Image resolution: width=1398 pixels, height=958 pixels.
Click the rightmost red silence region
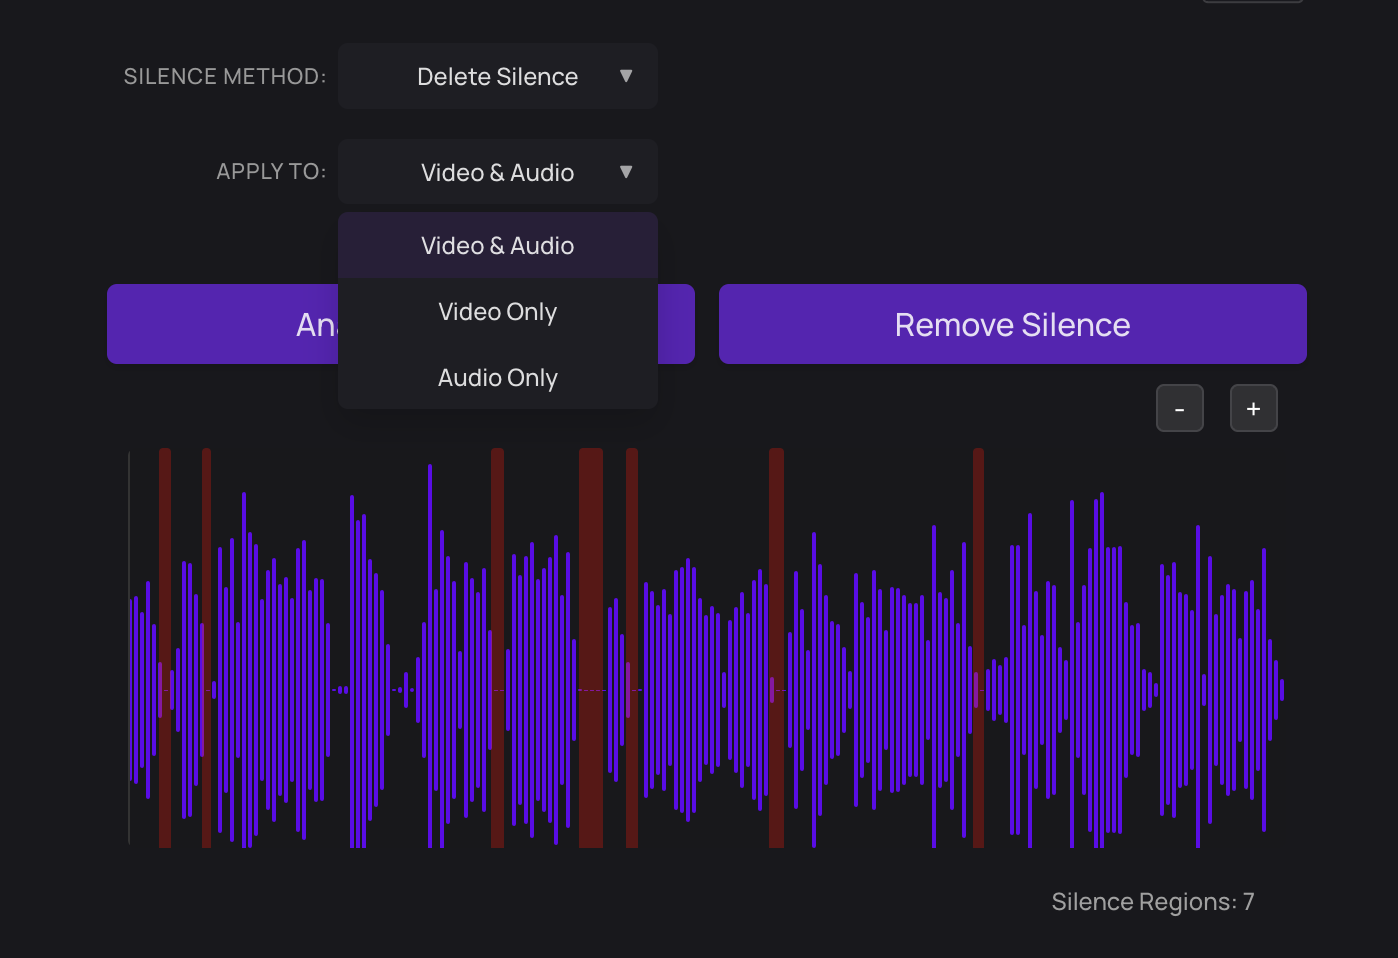point(980,650)
